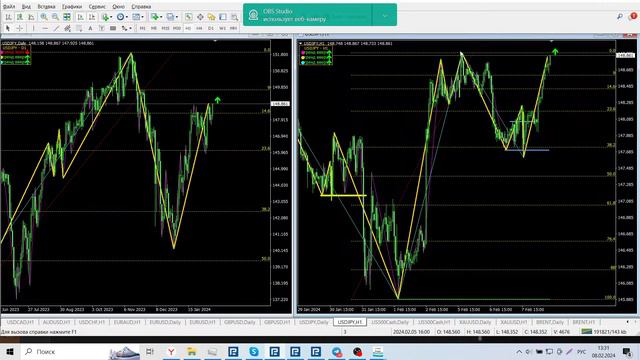Expand the periods clock dropdown
This screenshot has width=640, height=360.
(127, 17)
